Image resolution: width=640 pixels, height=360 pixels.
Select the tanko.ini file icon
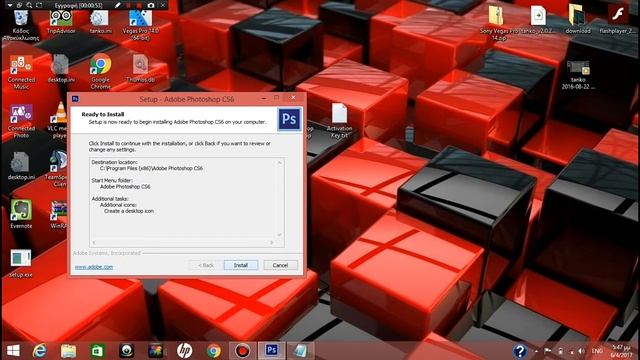(x=100, y=22)
